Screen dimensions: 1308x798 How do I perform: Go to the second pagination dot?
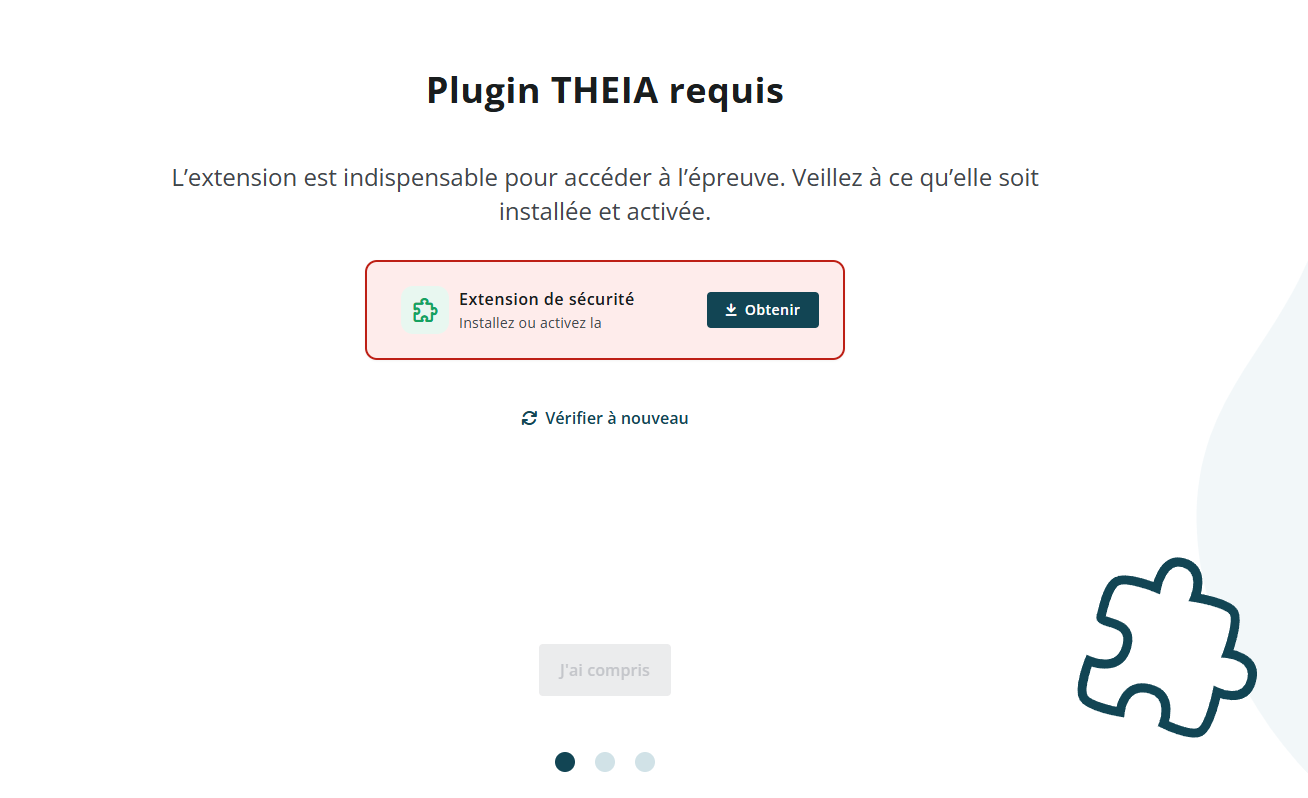pos(605,762)
